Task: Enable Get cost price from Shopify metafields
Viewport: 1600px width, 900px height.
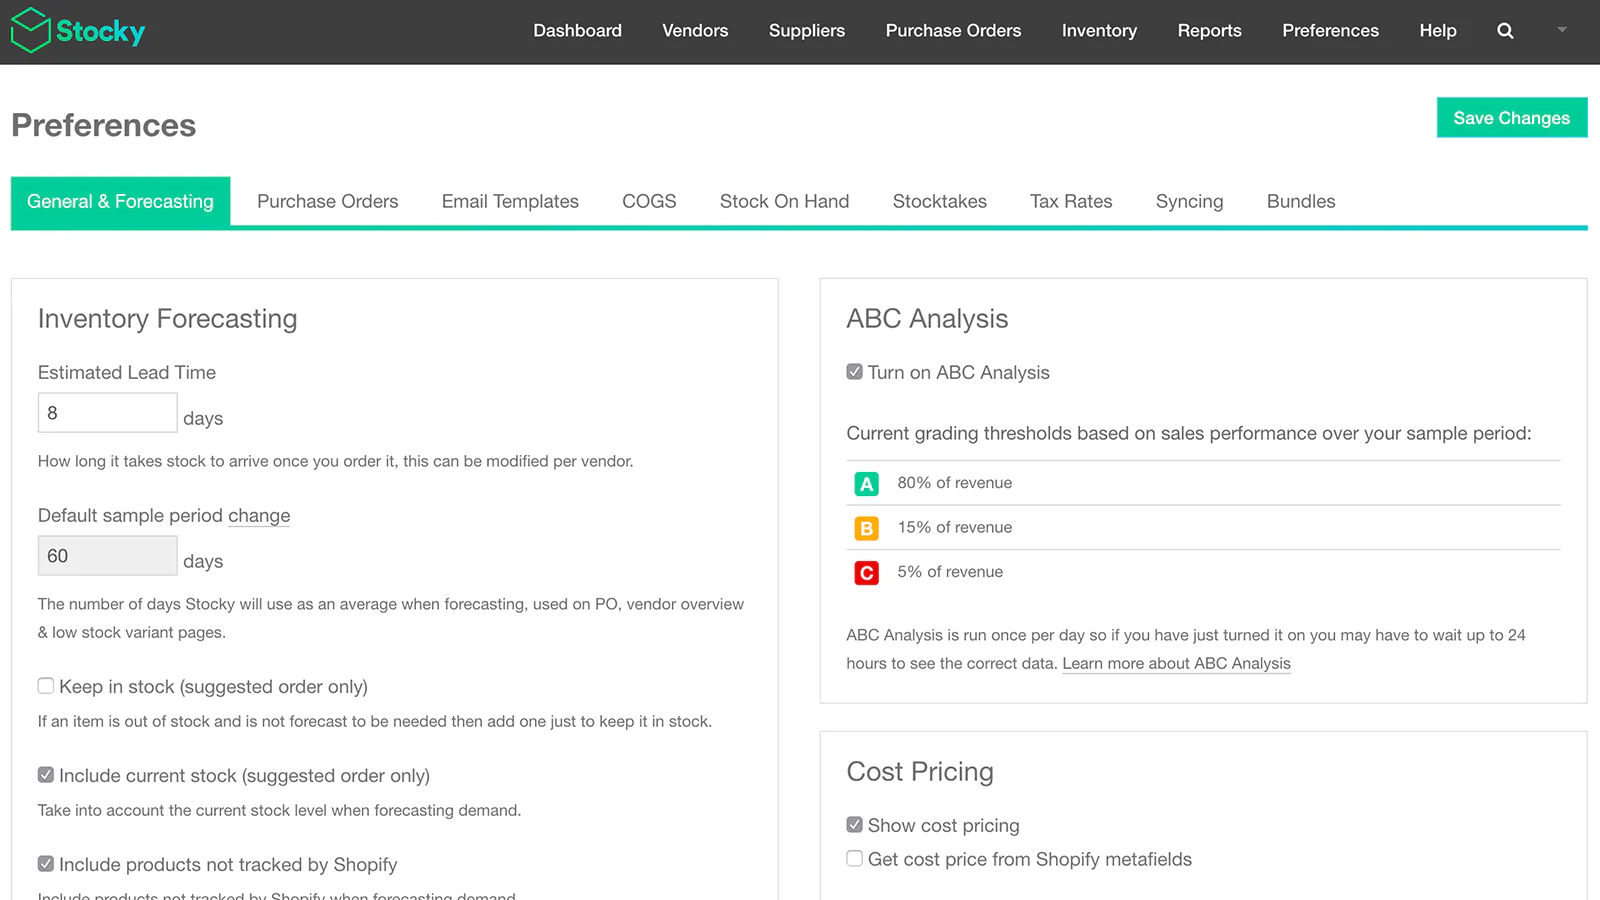Action: (x=854, y=859)
